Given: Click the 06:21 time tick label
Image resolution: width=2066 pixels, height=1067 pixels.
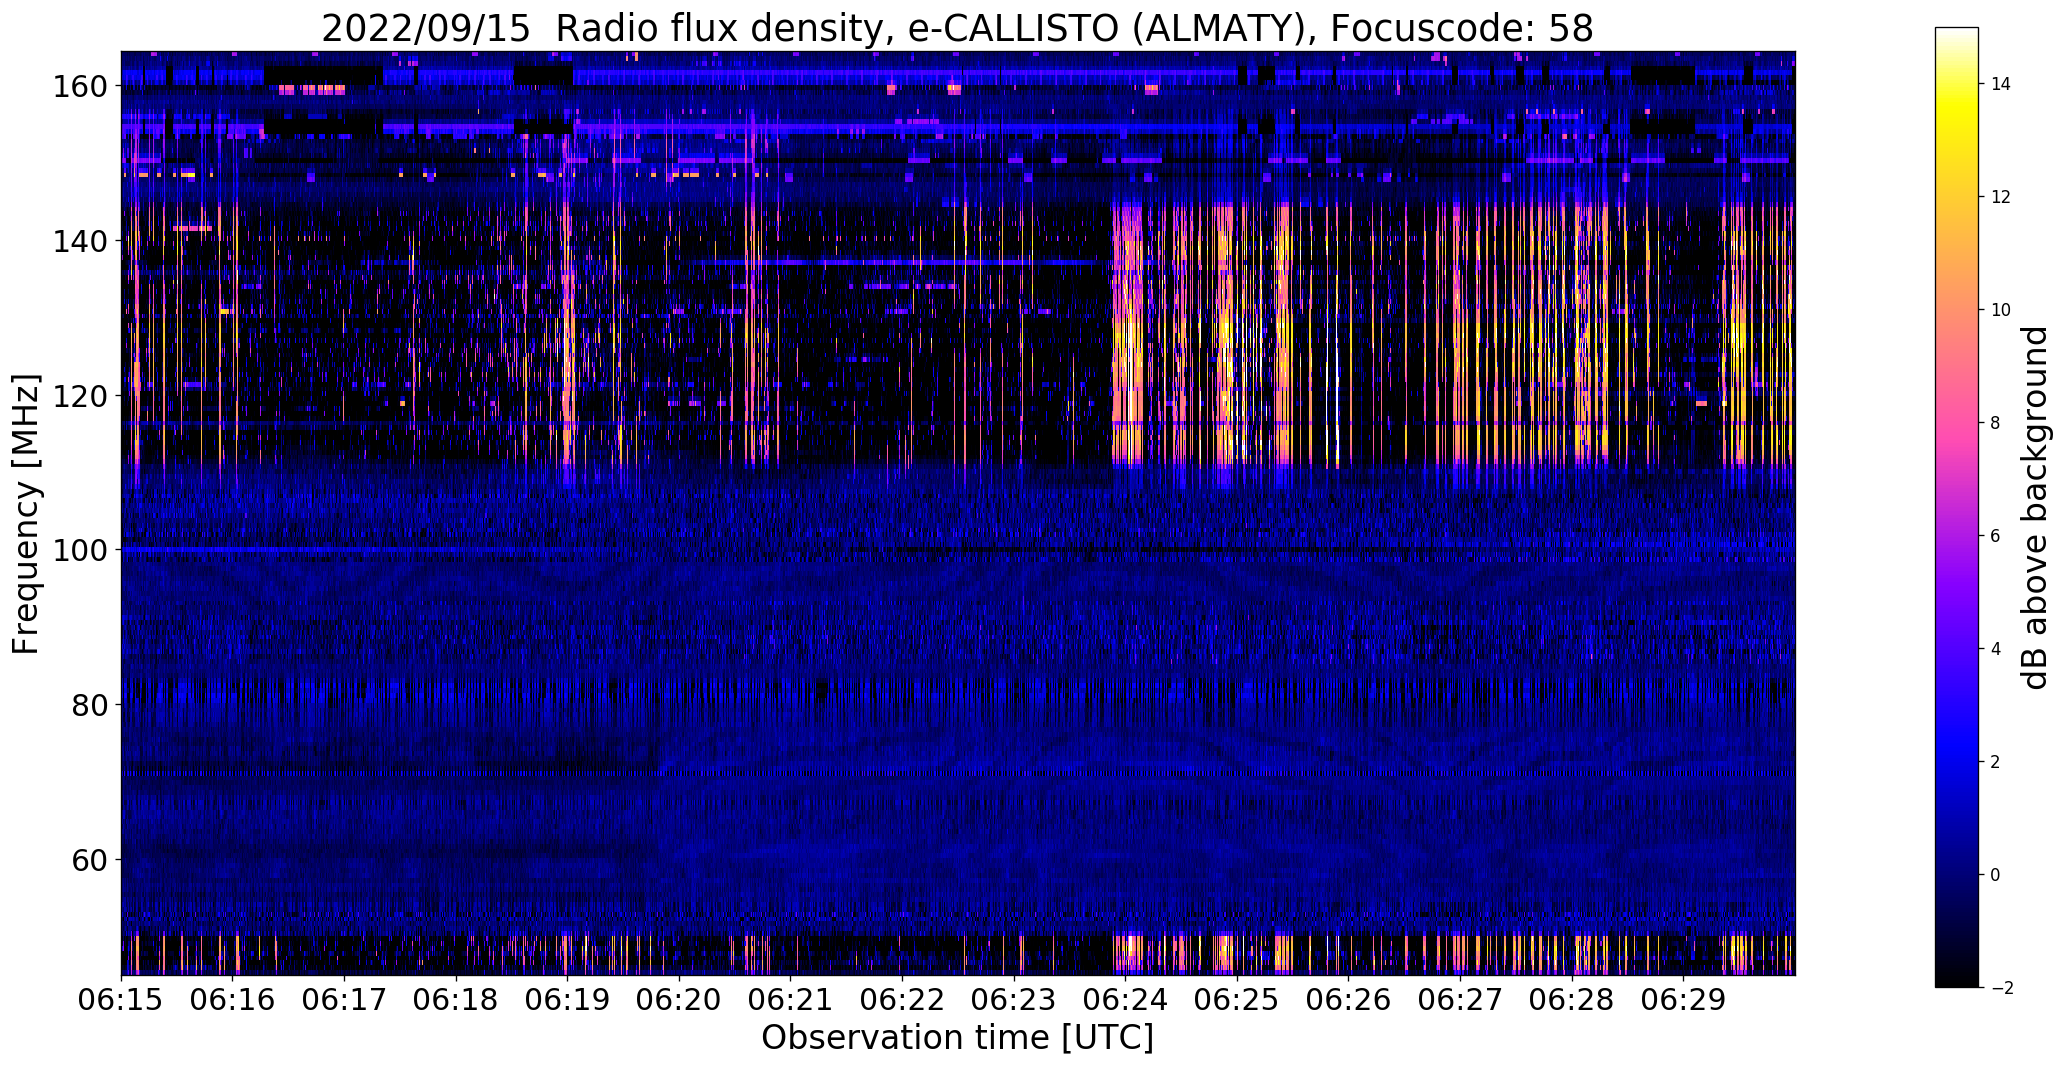Looking at the screenshot, I should (x=791, y=1001).
